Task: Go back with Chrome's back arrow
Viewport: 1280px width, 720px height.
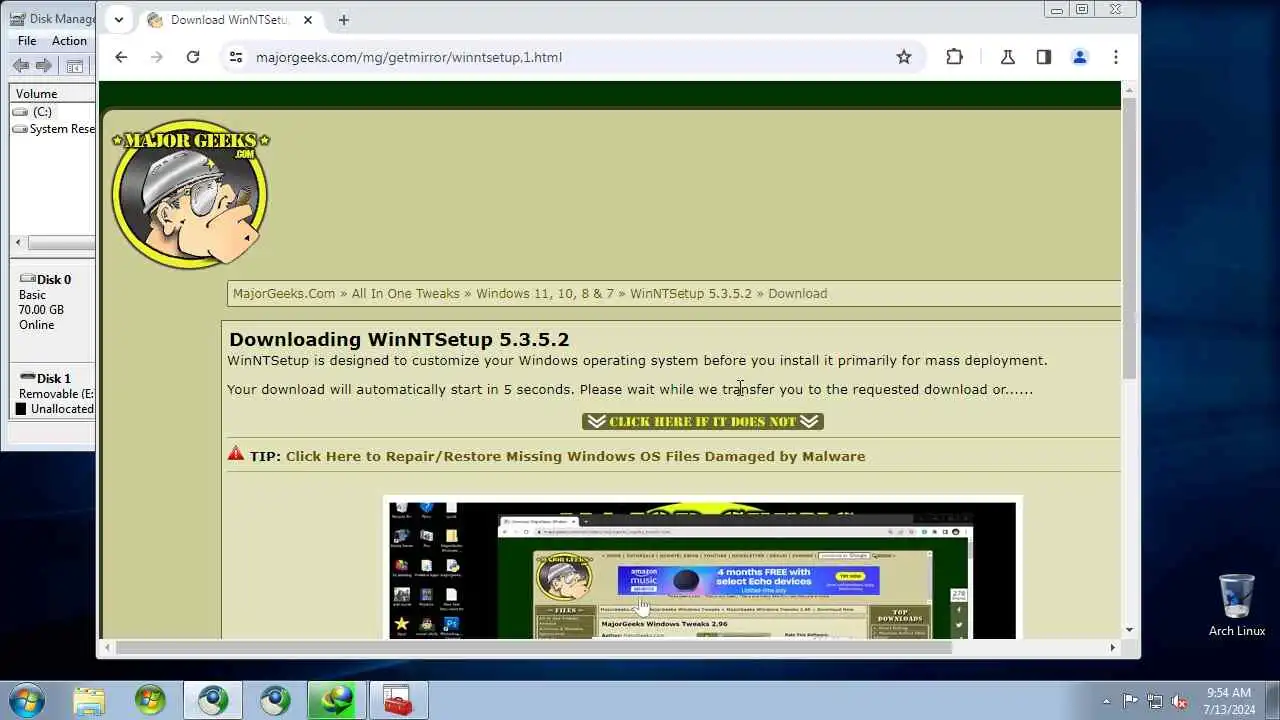Action: tap(121, 57)
